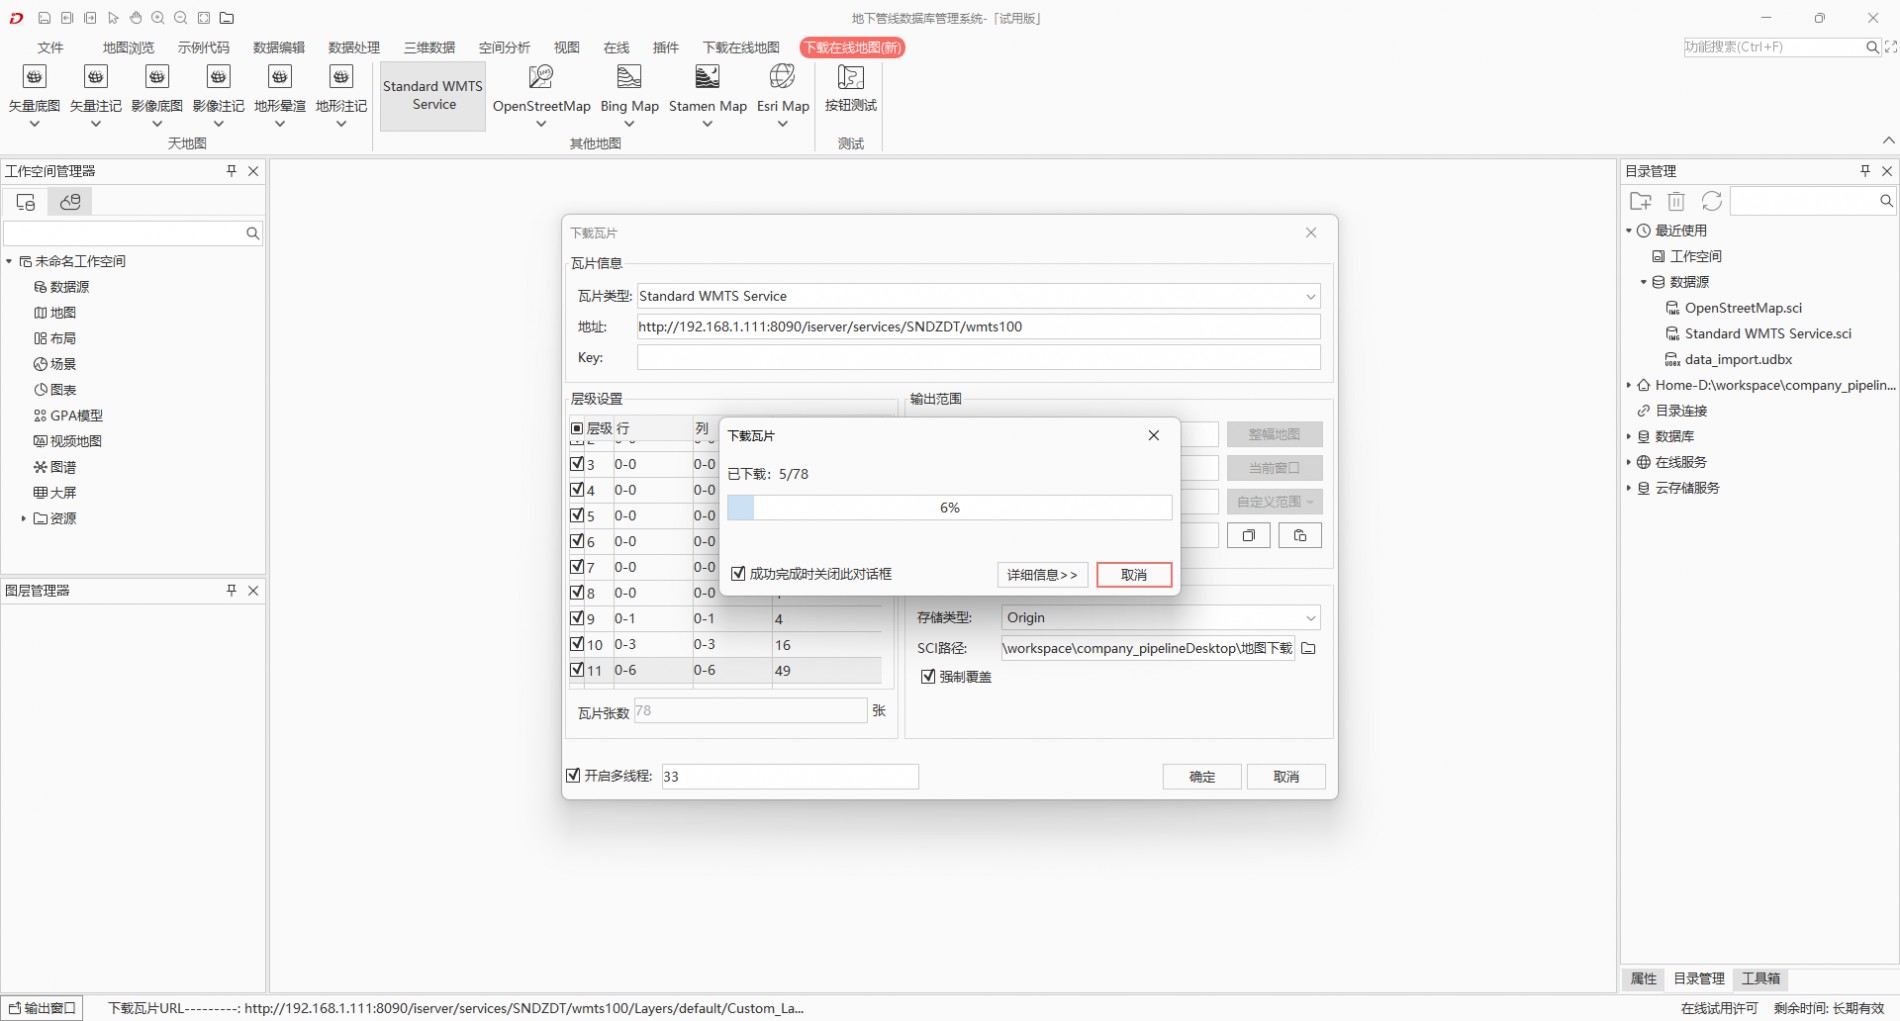Open the Esri Map tool
The width and height of the screenshot is (1900, 1021).
pos(782,78)
